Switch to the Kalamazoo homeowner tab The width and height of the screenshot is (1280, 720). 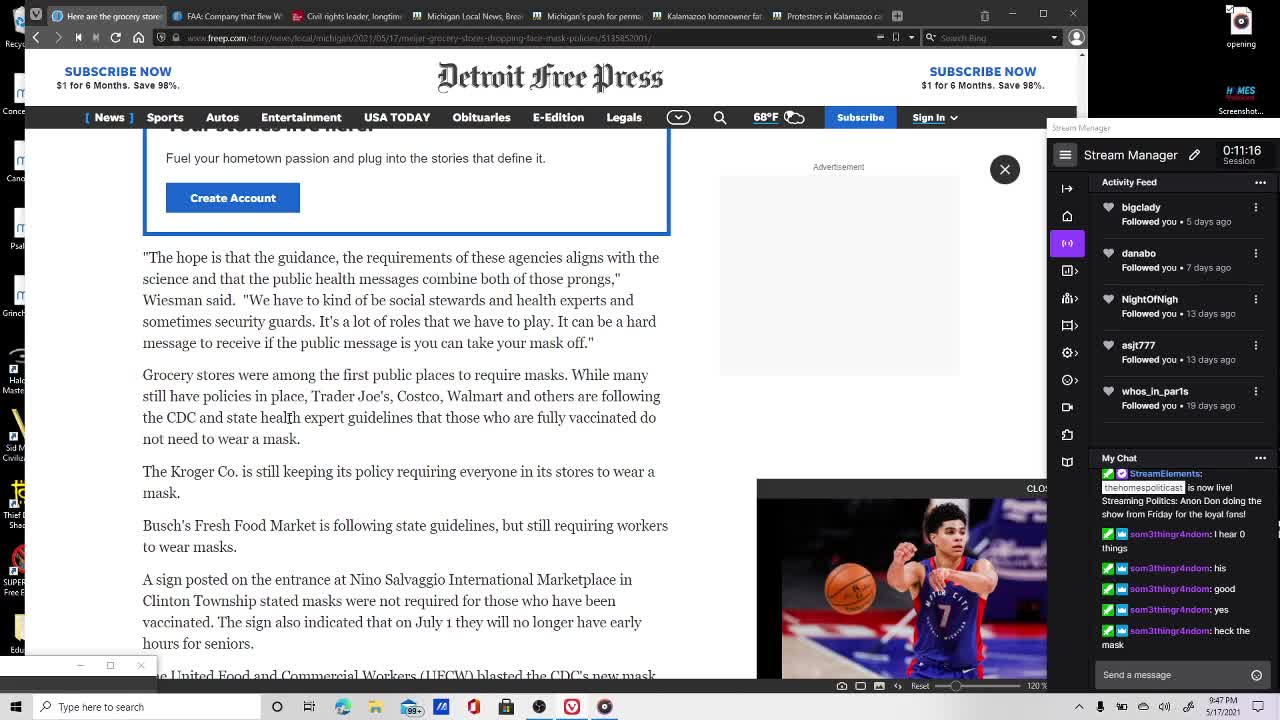click(707, 16)
